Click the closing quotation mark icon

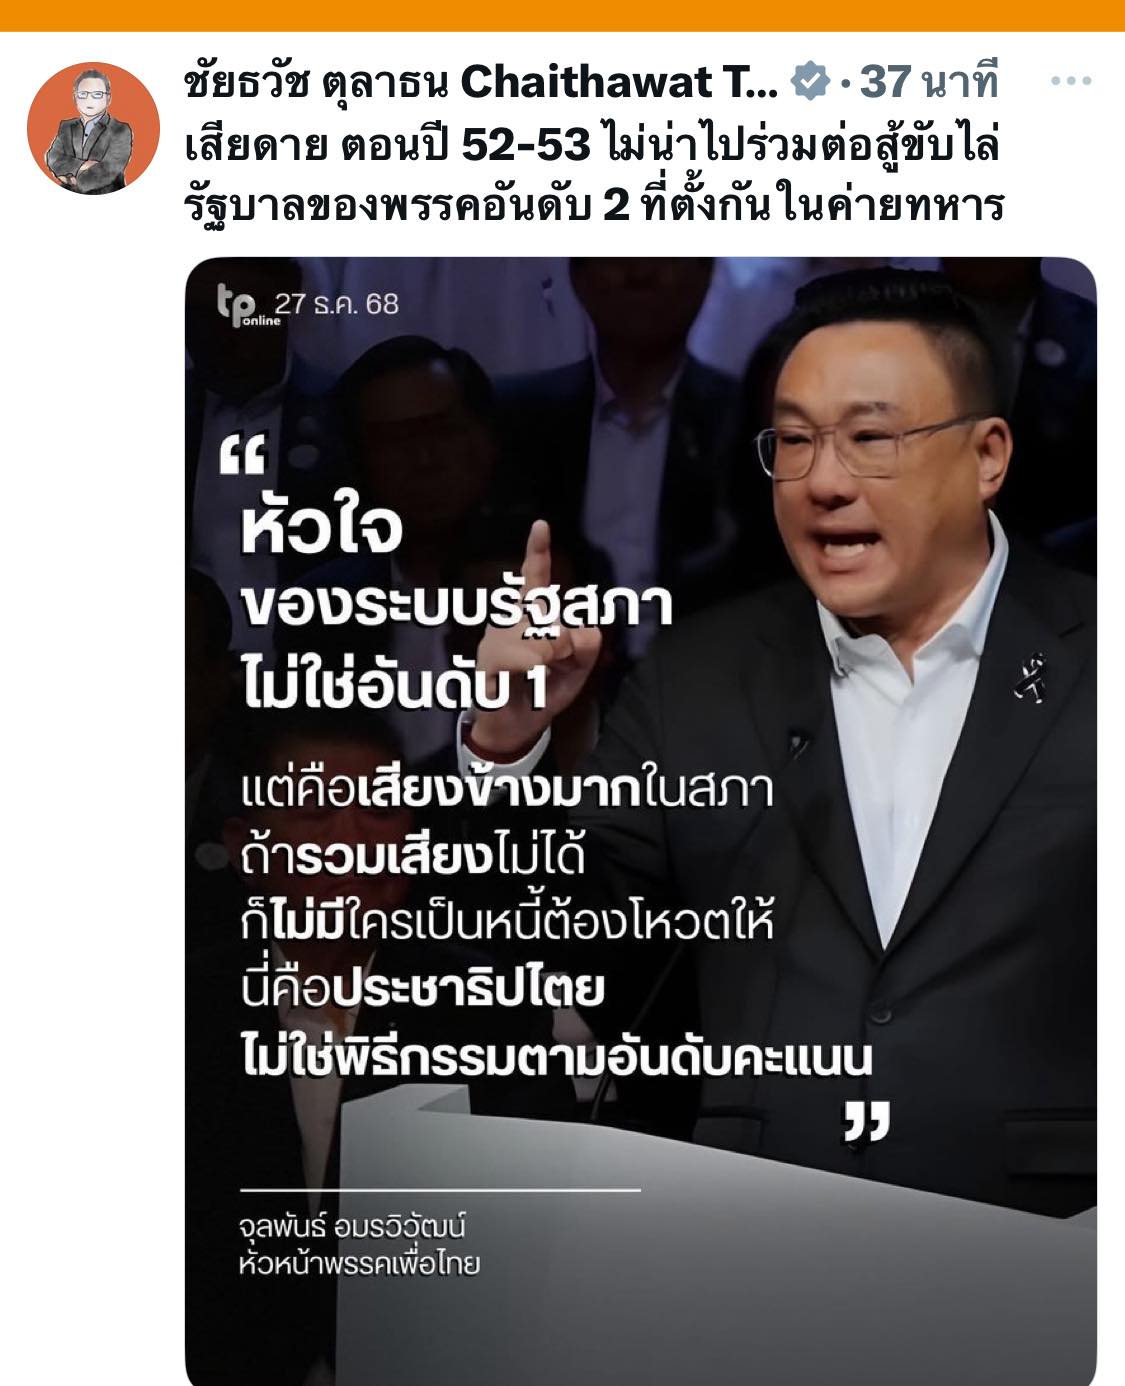coord(866,1121)
